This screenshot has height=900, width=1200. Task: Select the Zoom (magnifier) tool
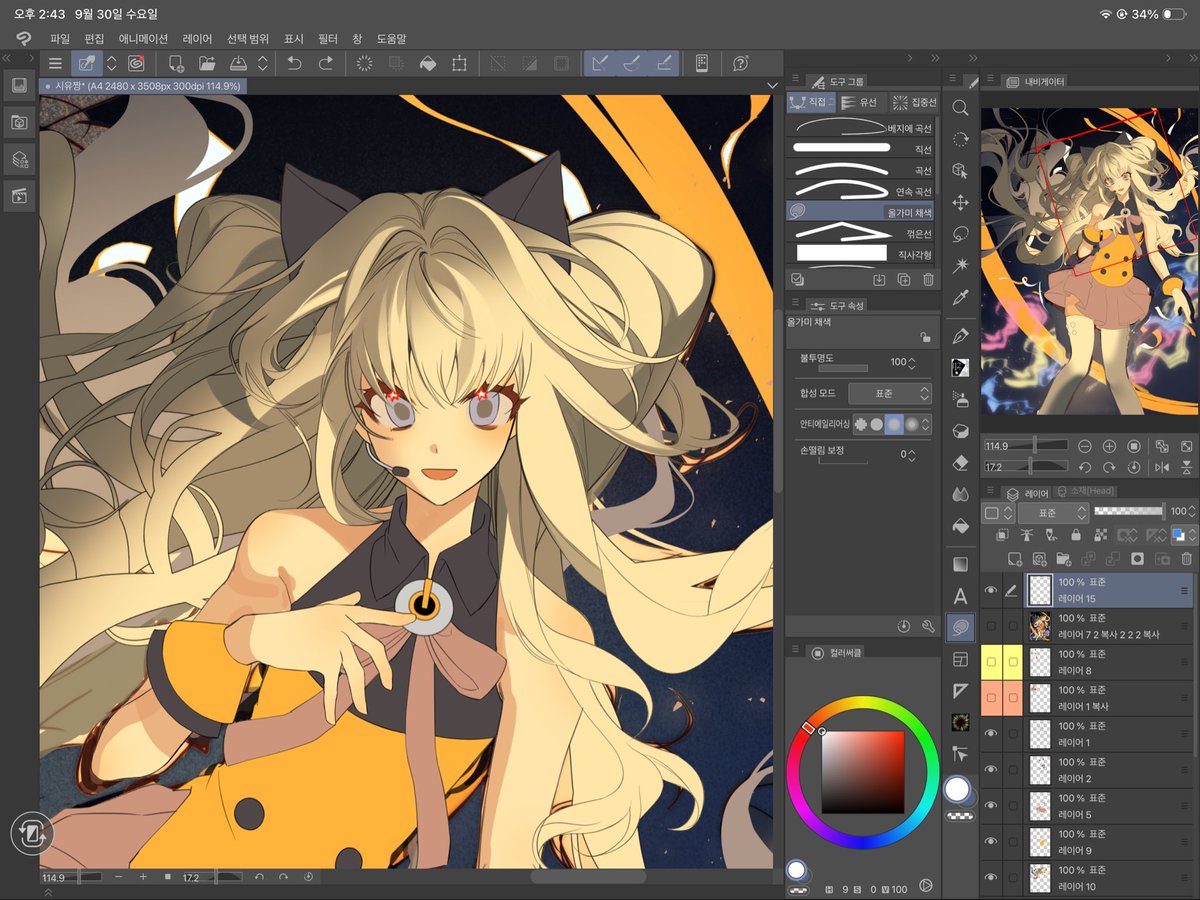click(x=960, y=107)
